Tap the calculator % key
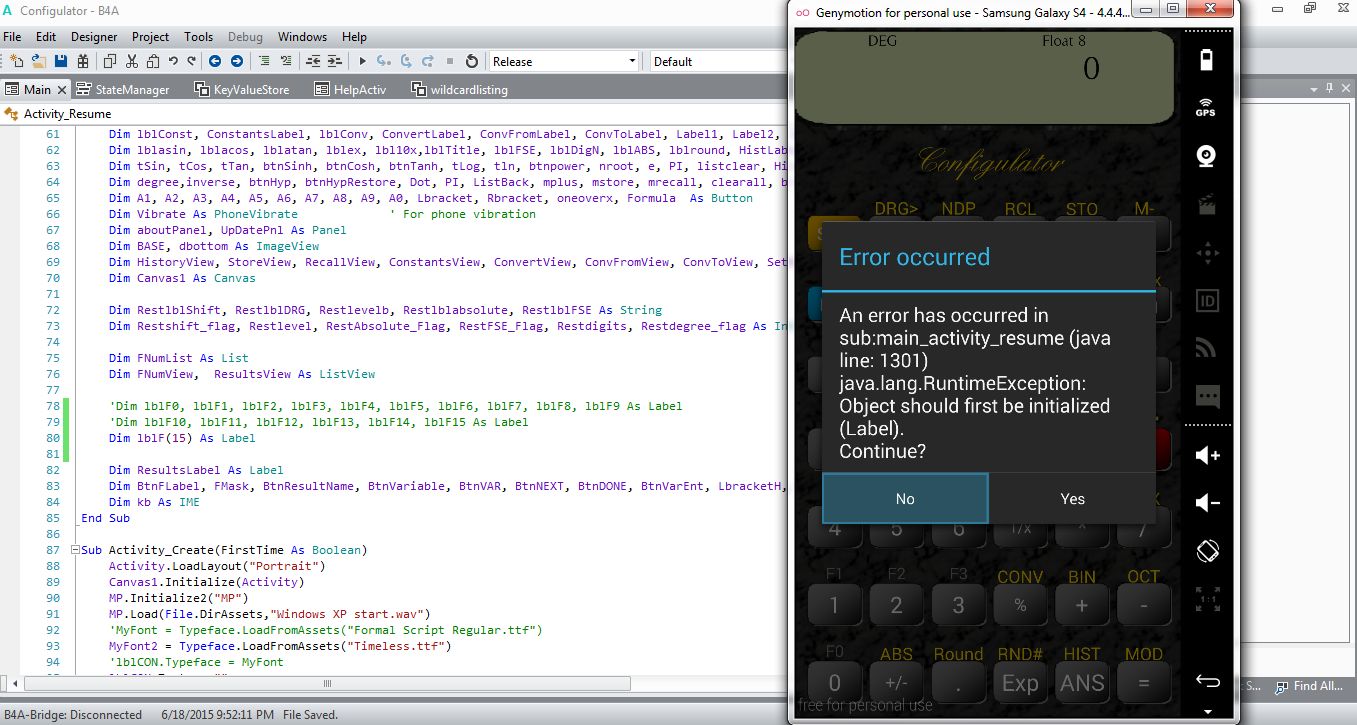1357x725 pixels. tap(1020, 605)
